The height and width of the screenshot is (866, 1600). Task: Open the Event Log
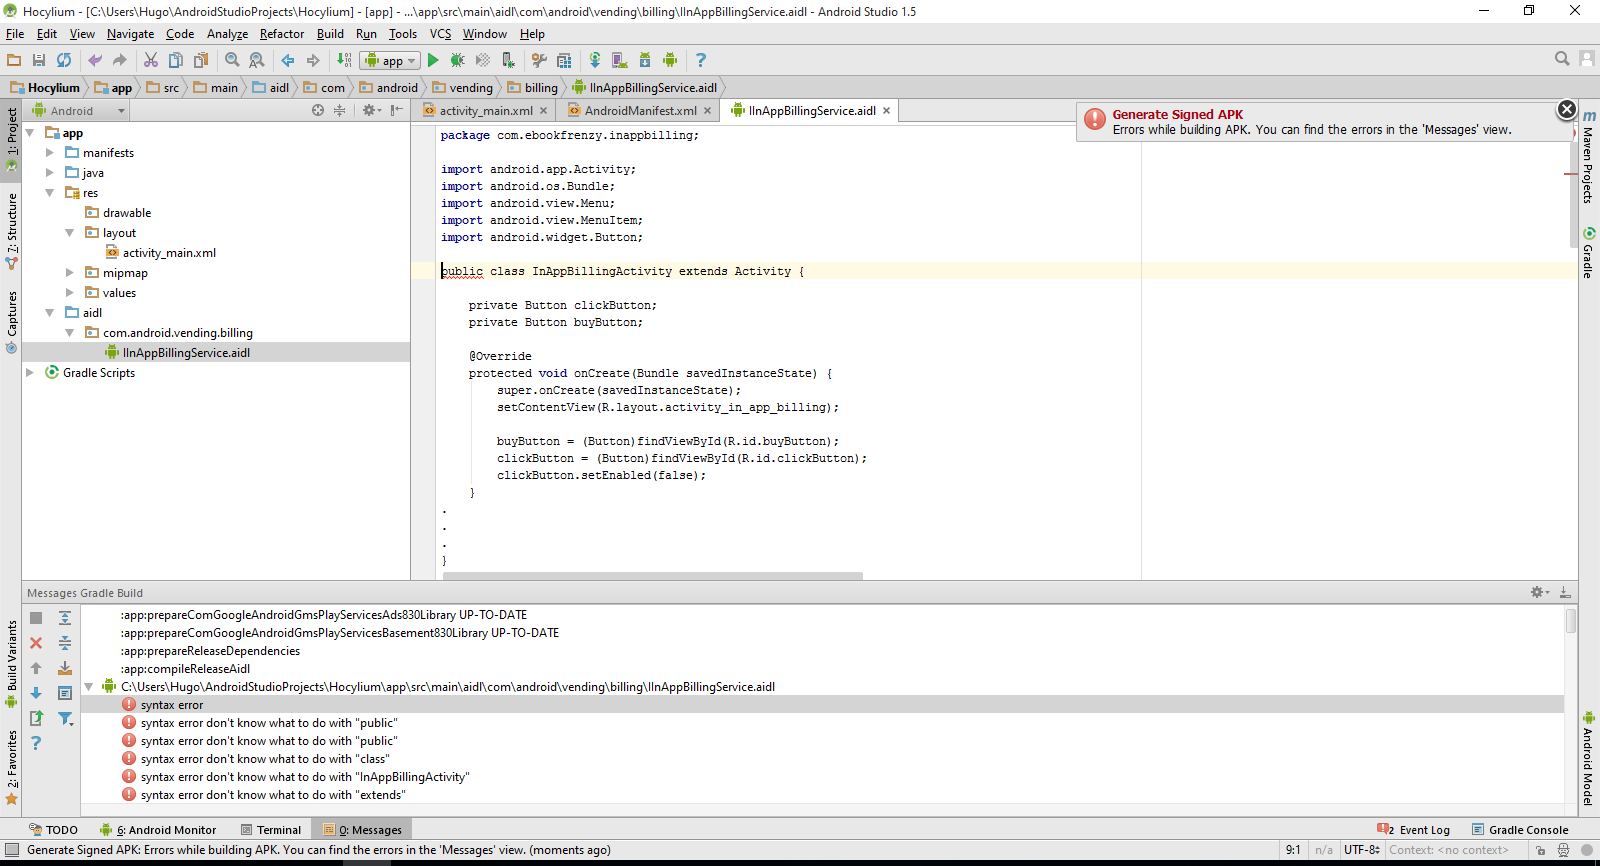coord(1413,830)
